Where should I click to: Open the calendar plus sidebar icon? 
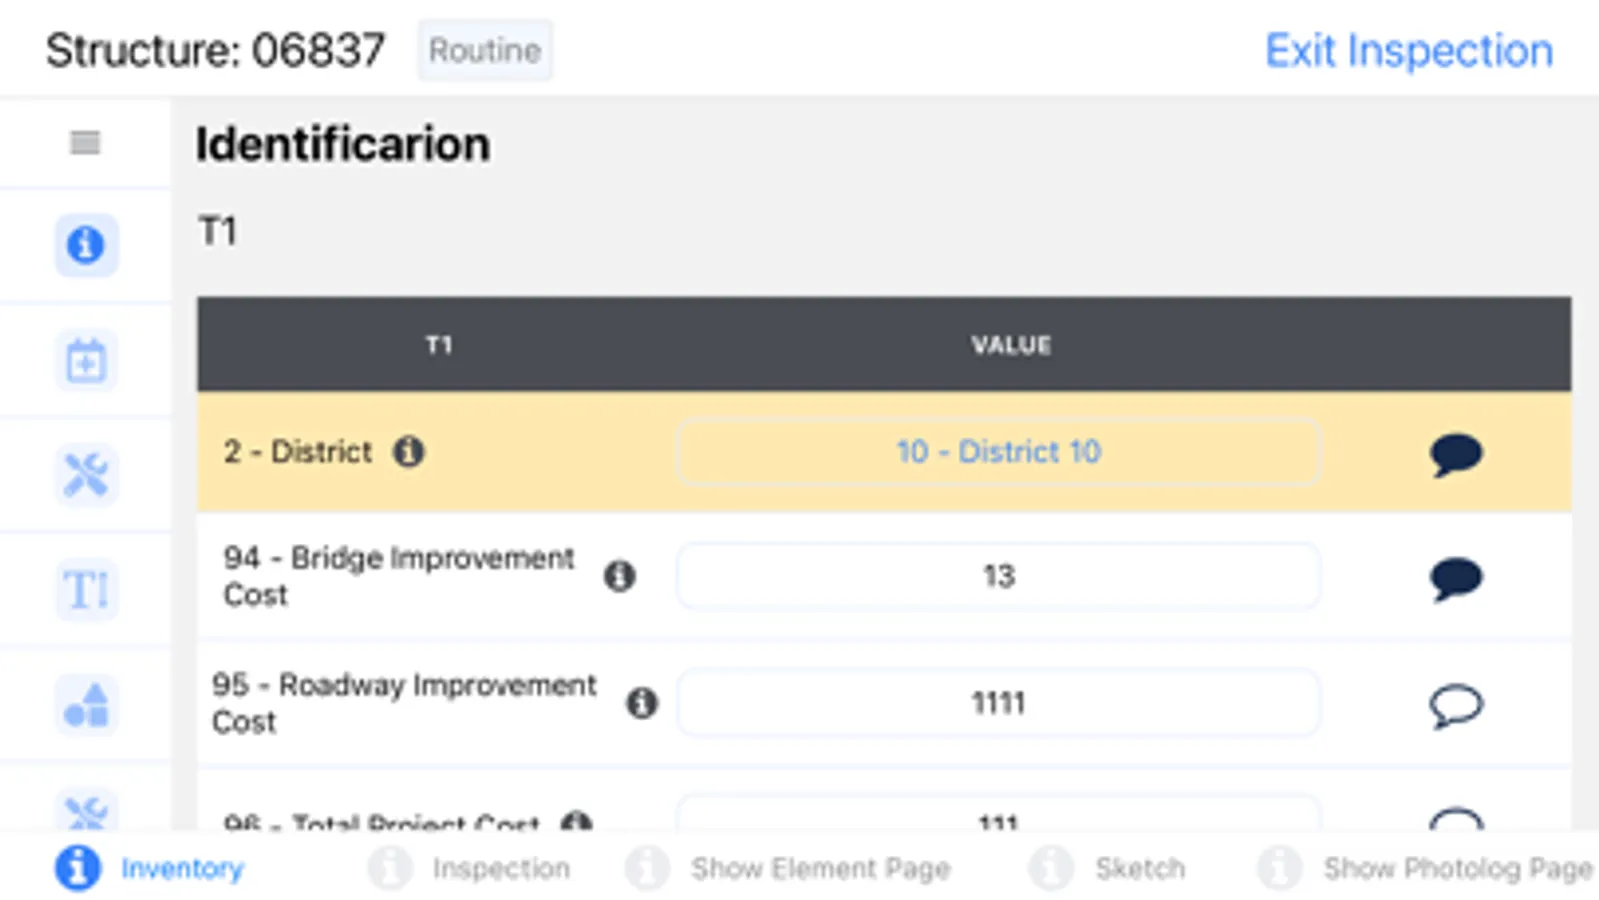click(x=86, y=360)
